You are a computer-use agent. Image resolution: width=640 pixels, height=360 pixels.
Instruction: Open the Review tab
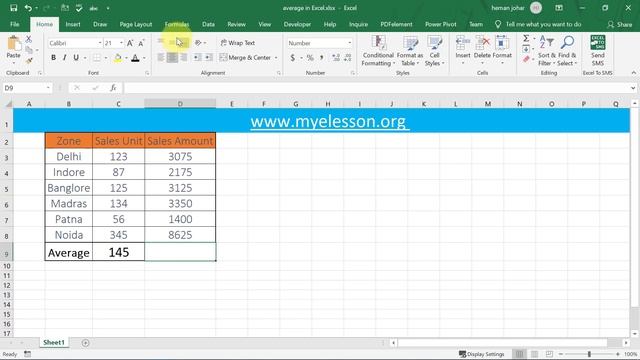[236, 24]
